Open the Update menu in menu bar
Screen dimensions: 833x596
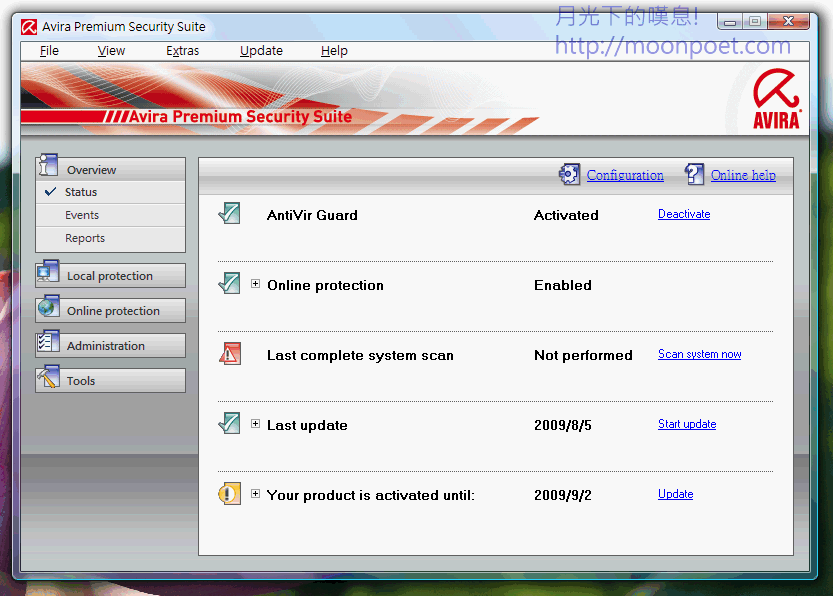(x=261, y=51)
